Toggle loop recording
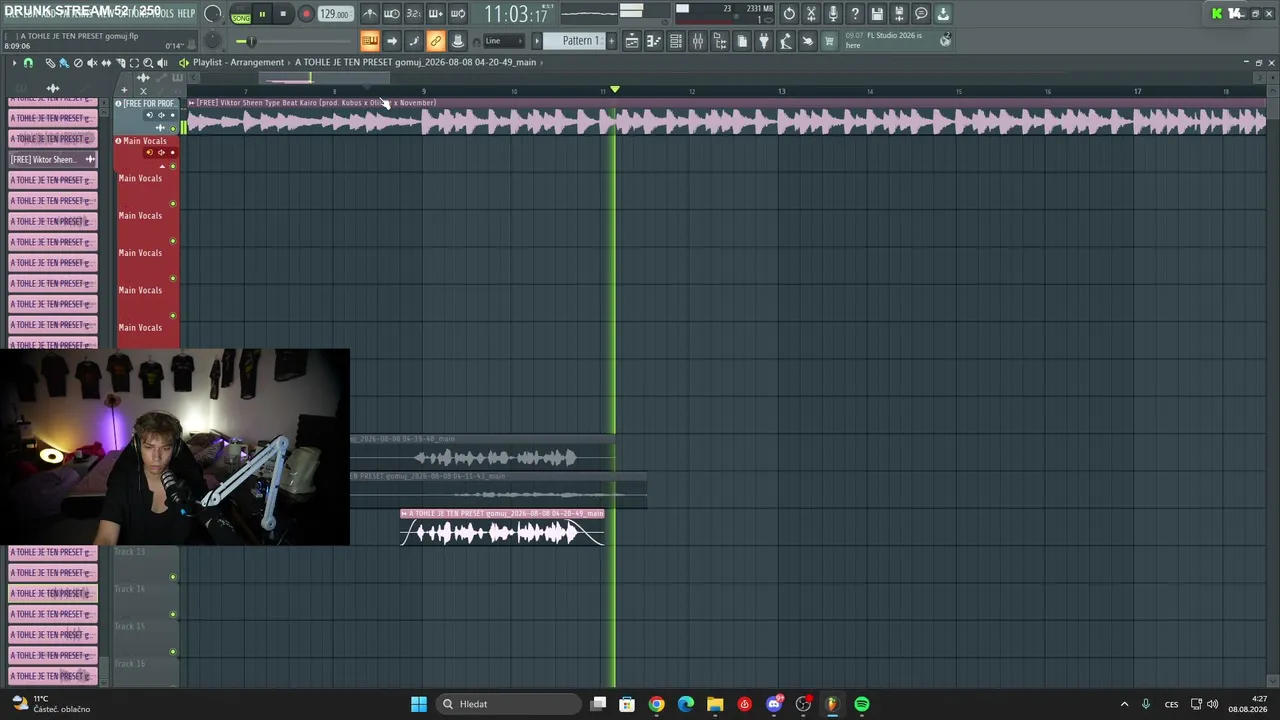The width and height of the screenshot is (1280, 720). pyautogui.click(x=458, y=14)
